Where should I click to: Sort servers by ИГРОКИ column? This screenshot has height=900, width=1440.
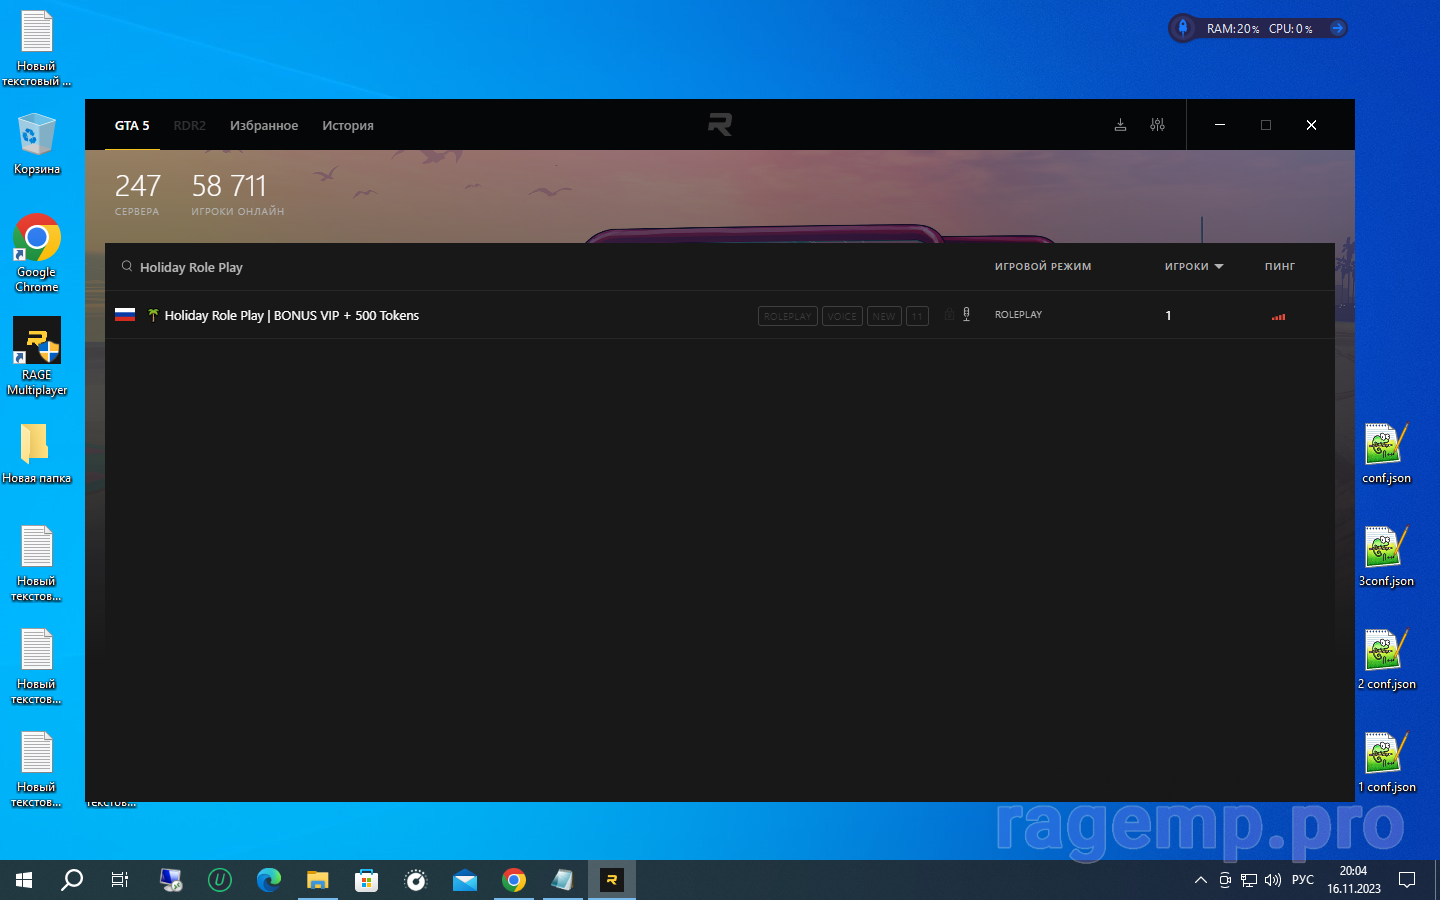pos(1194,266)
